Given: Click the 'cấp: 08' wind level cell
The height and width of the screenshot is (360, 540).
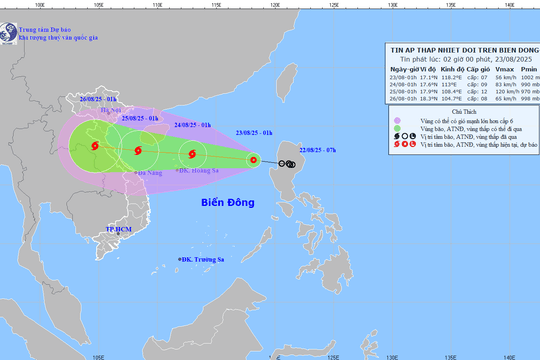Looking at the screenshot, I should click(x=477, y=99).
